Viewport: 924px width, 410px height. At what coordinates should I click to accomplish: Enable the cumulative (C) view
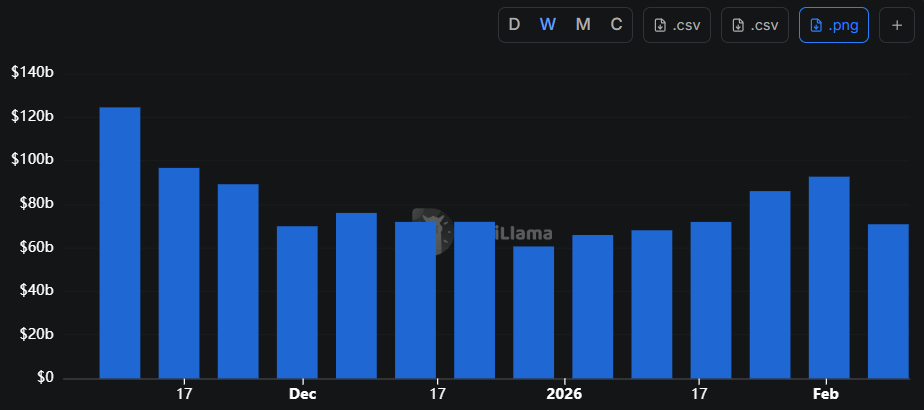pos(616,25)
